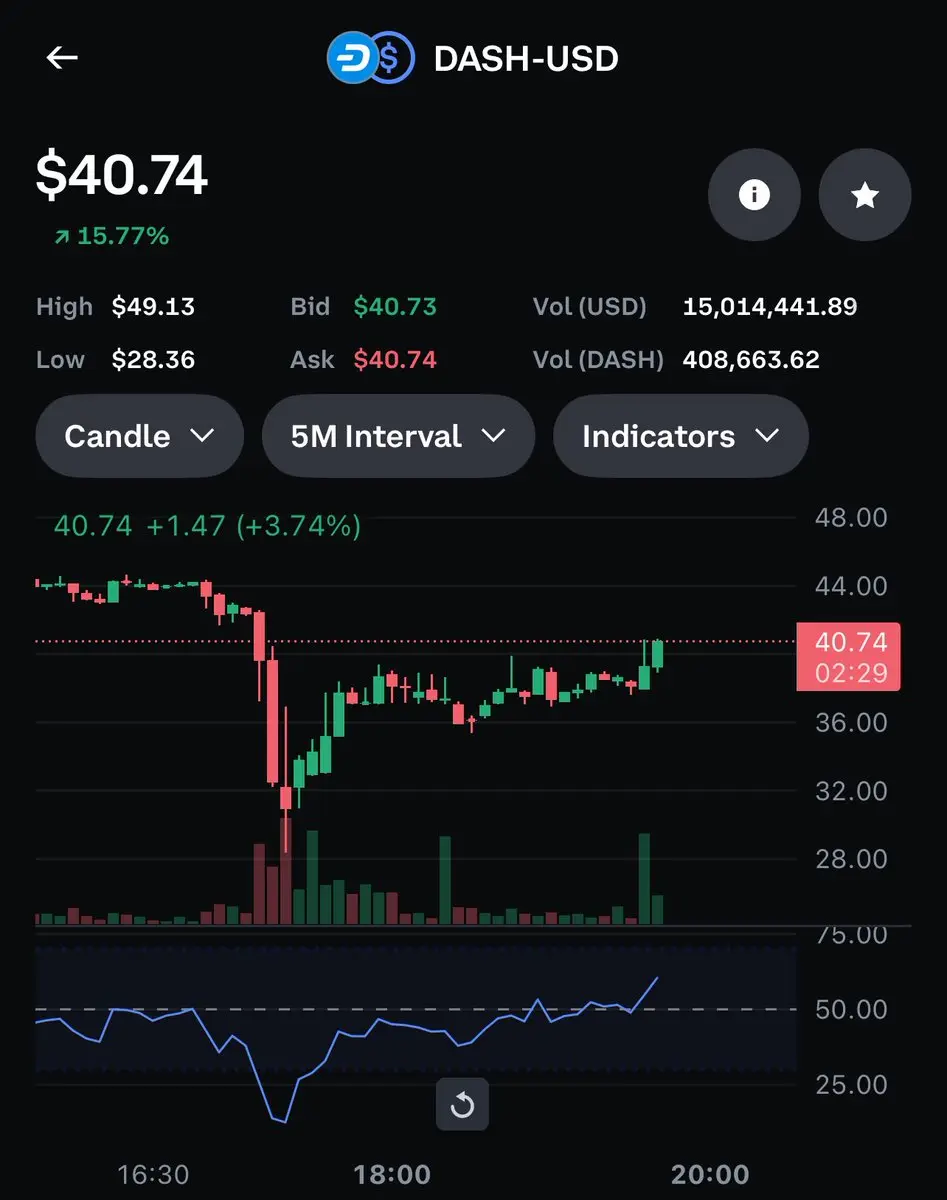Open the Candle chart type dropdown

(x=139, y=436)
